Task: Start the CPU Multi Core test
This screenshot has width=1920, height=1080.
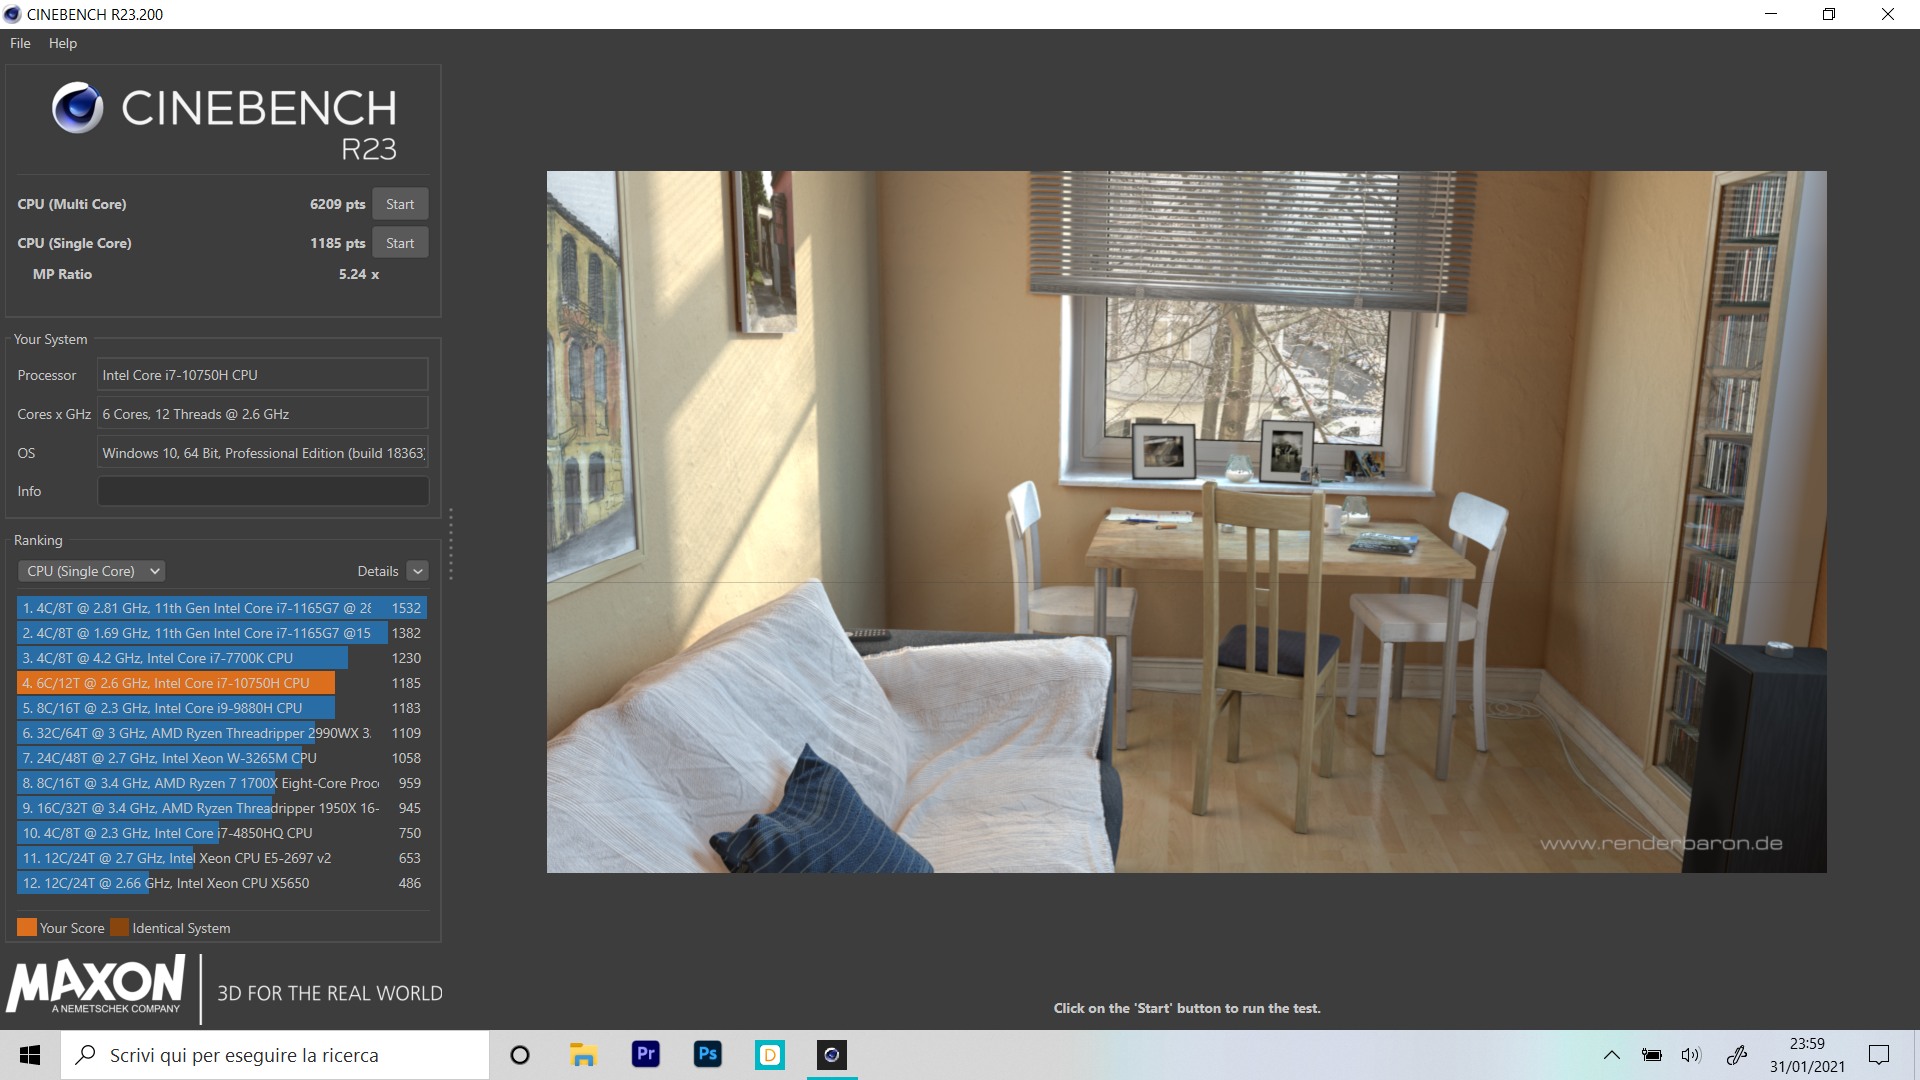Action: coord(400,204)
